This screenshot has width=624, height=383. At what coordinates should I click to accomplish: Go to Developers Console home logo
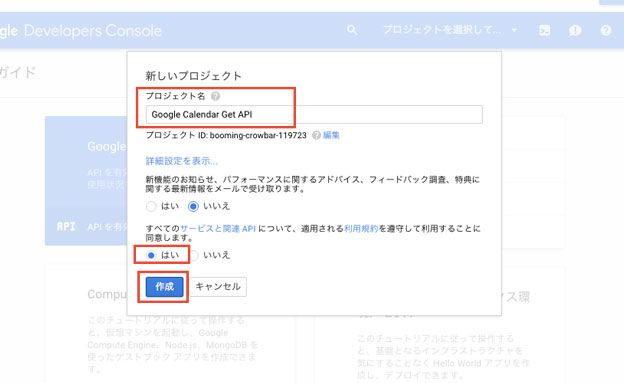81,31
